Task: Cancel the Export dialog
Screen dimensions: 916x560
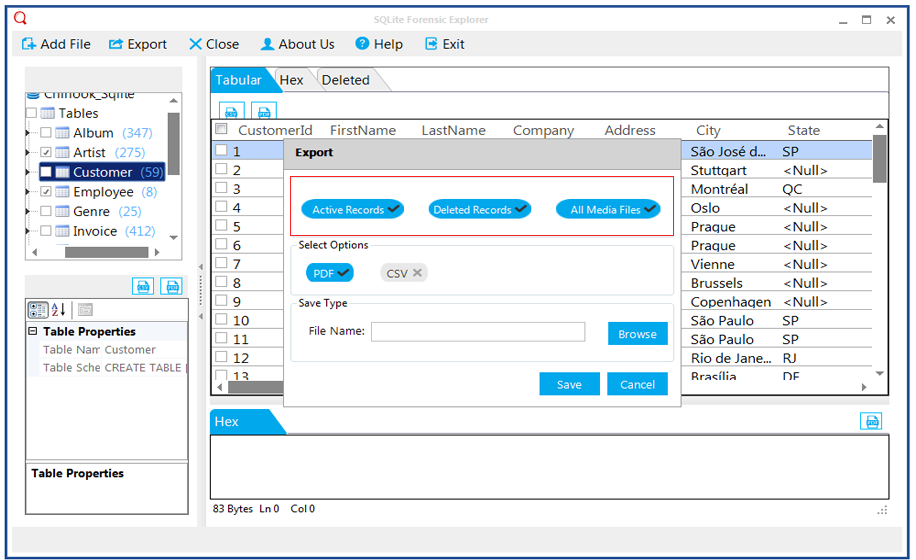Action: click(x=637, y=384)
